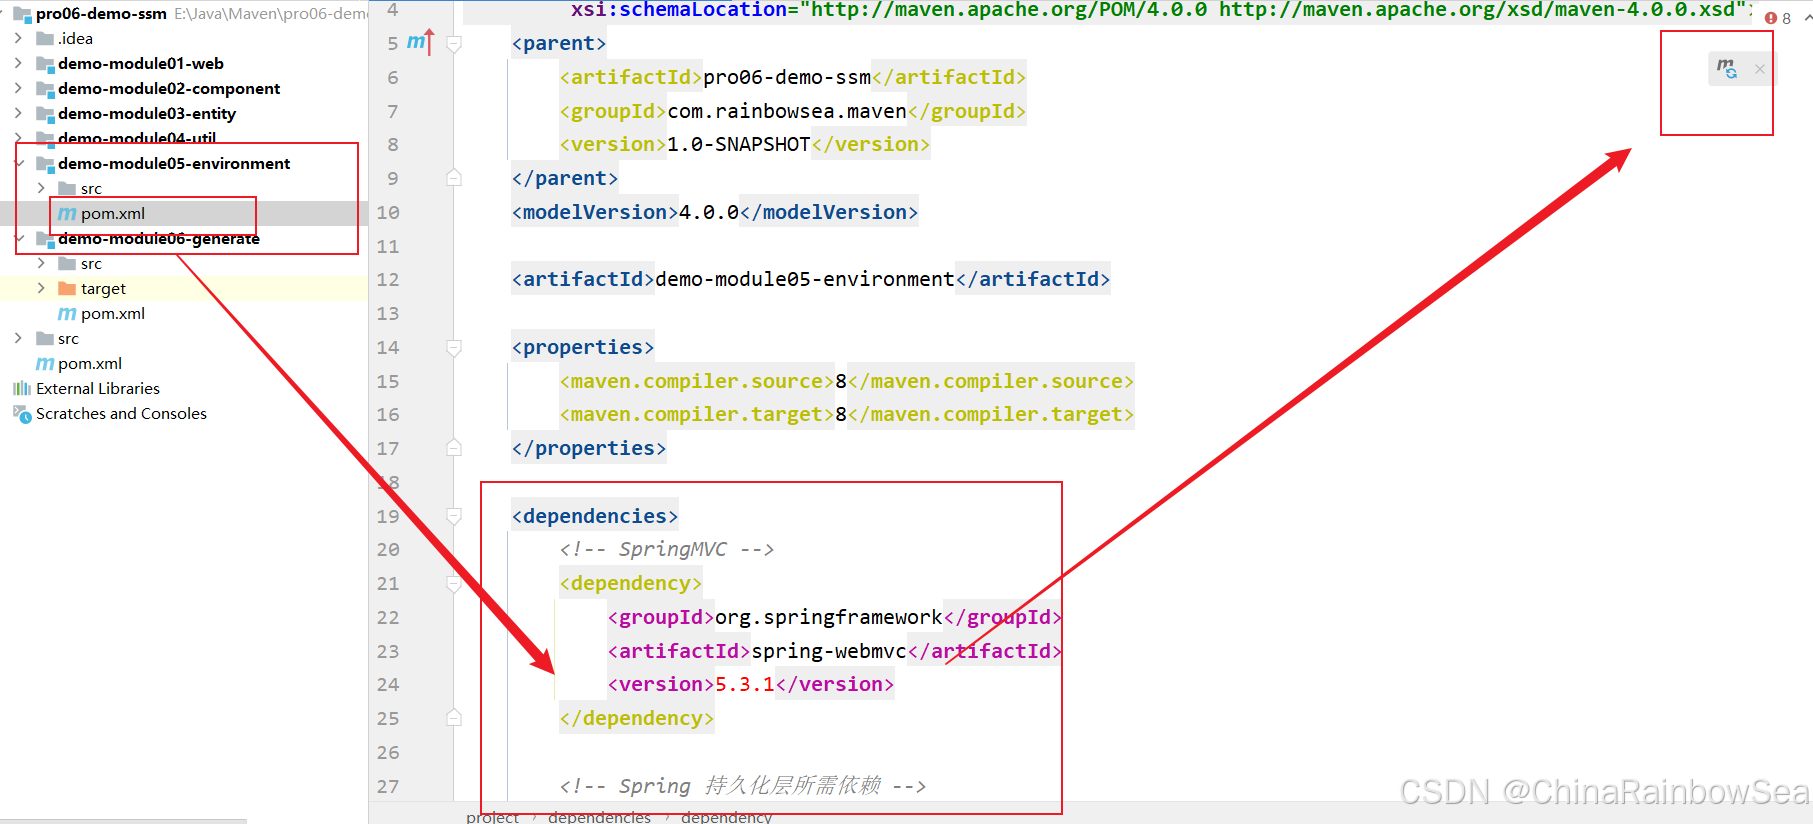
Task: Select the target folder label
Action: 103,288
